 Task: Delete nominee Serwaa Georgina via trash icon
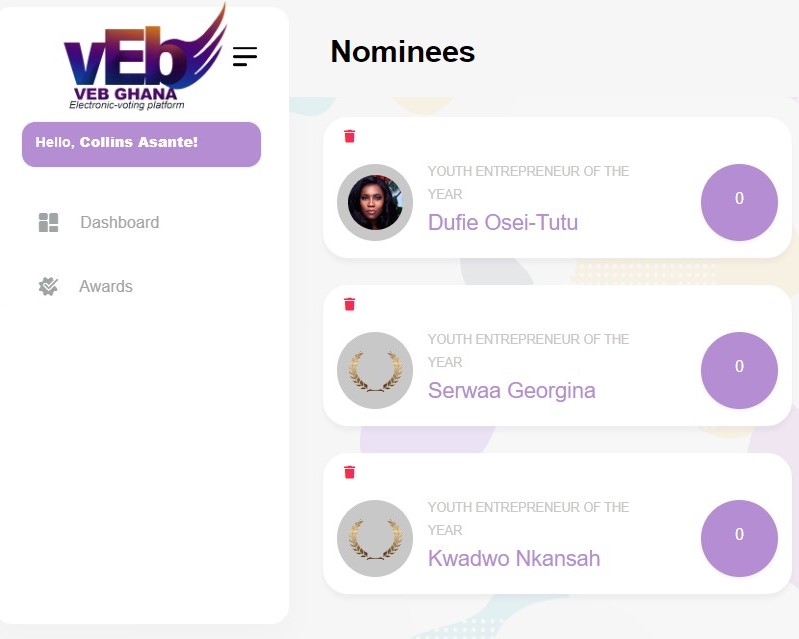(x=349, y=304)
